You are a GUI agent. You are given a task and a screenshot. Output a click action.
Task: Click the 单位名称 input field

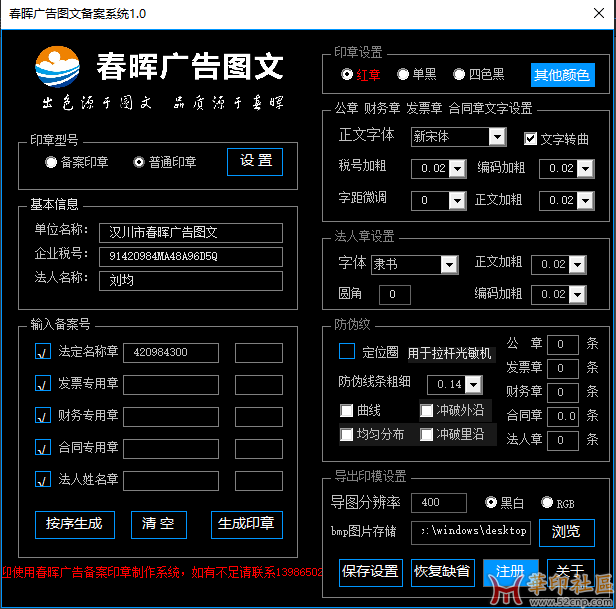pos(191,233)
